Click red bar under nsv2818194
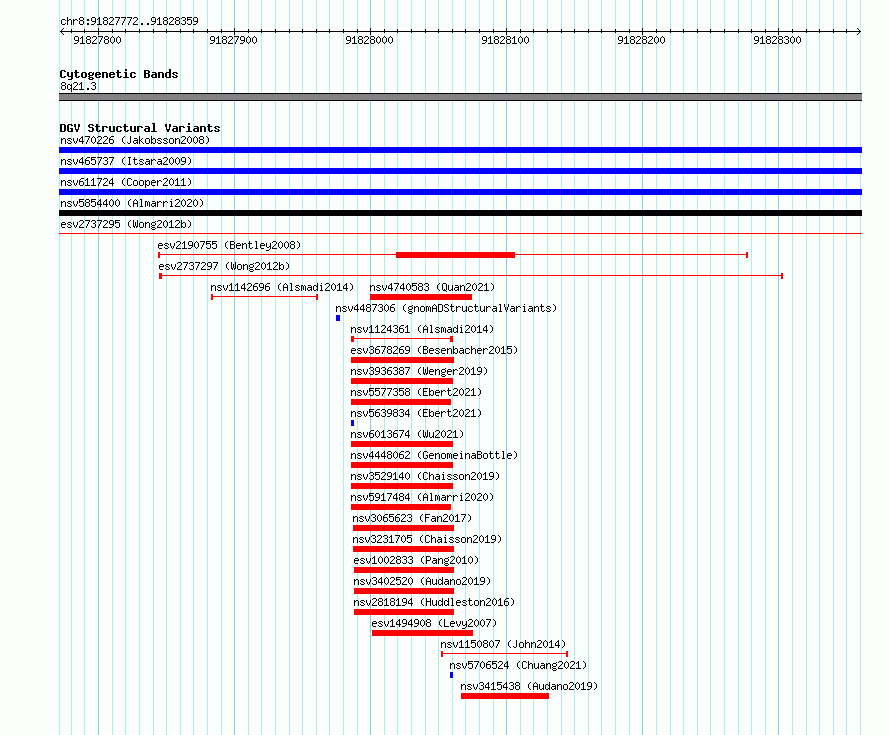The height and width of the screenshot is (735, 890). coord(404,612)
